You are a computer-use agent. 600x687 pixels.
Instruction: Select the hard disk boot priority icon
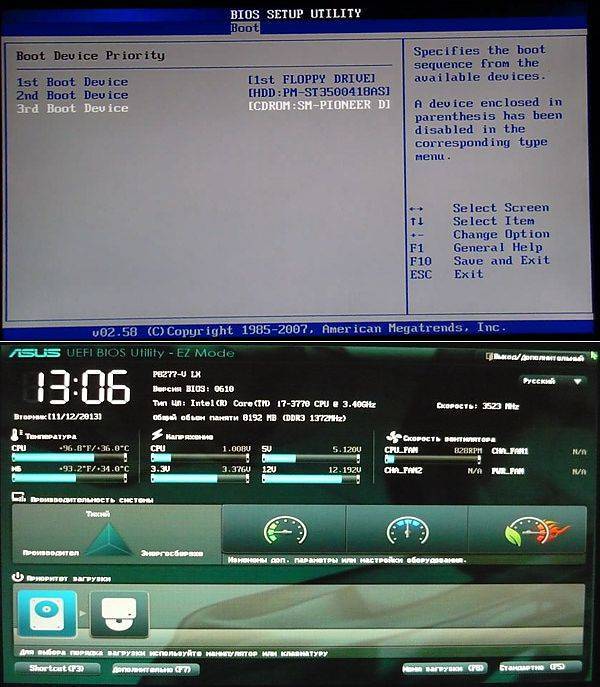point(47,614)
